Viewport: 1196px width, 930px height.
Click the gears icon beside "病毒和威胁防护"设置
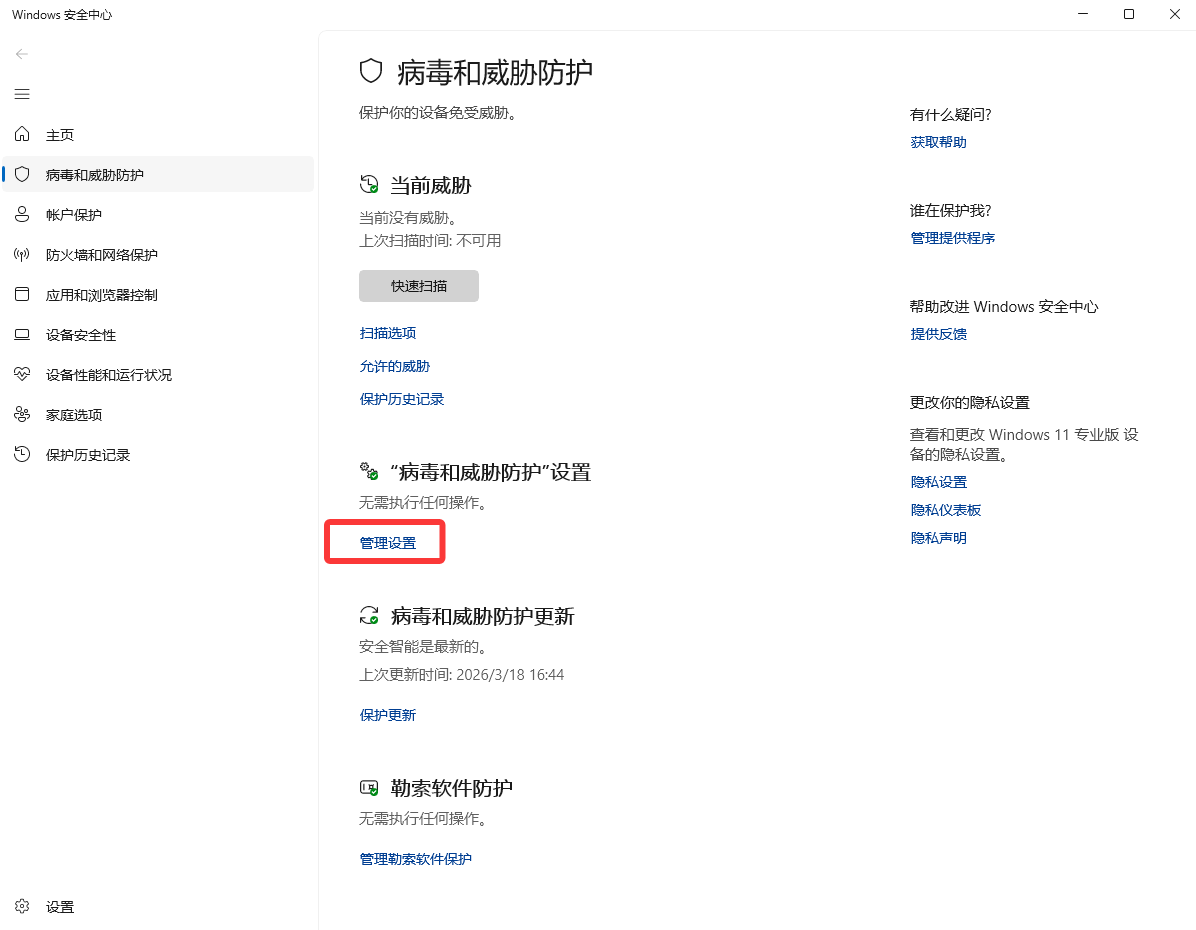[369, 471]
